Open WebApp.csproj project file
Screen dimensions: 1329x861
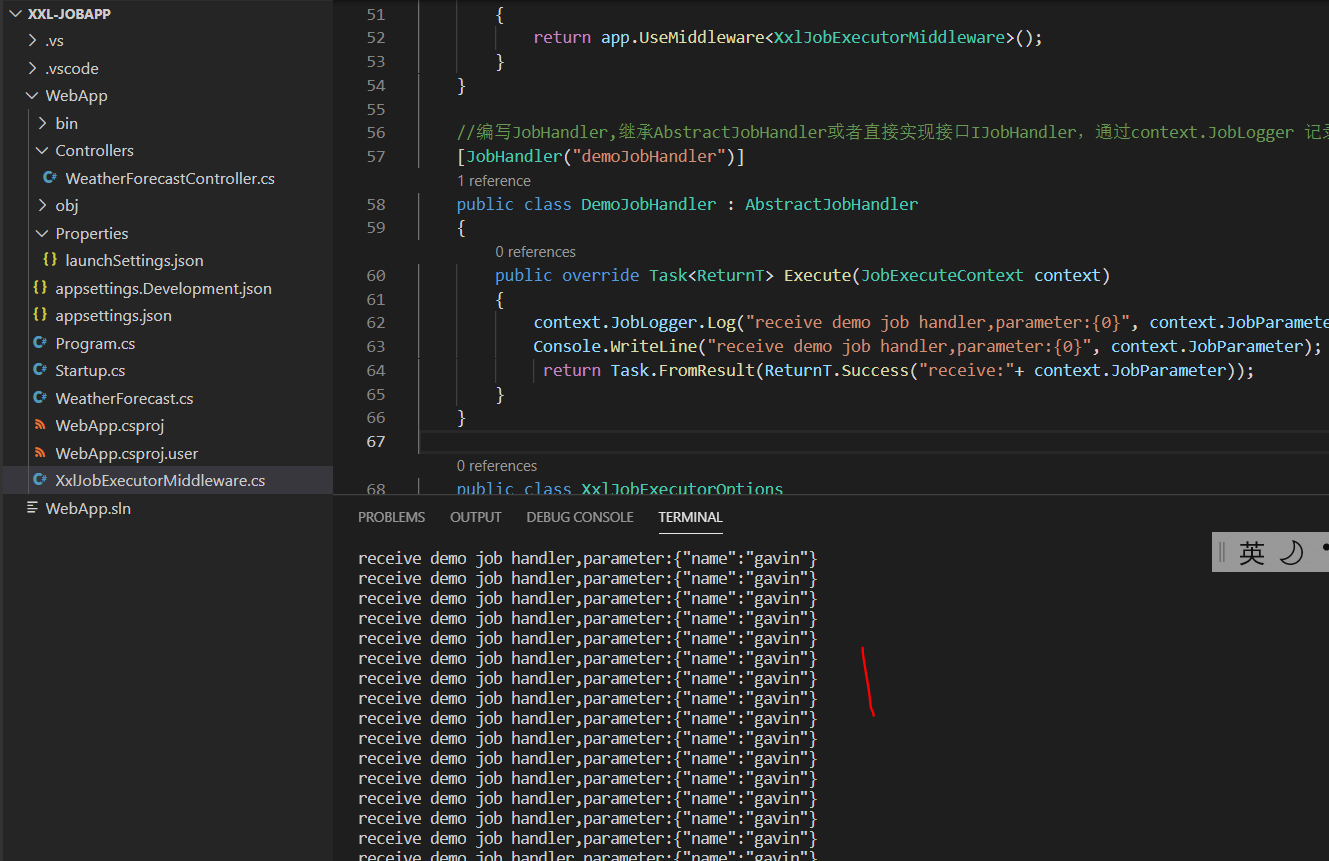(x=109, y=426)
